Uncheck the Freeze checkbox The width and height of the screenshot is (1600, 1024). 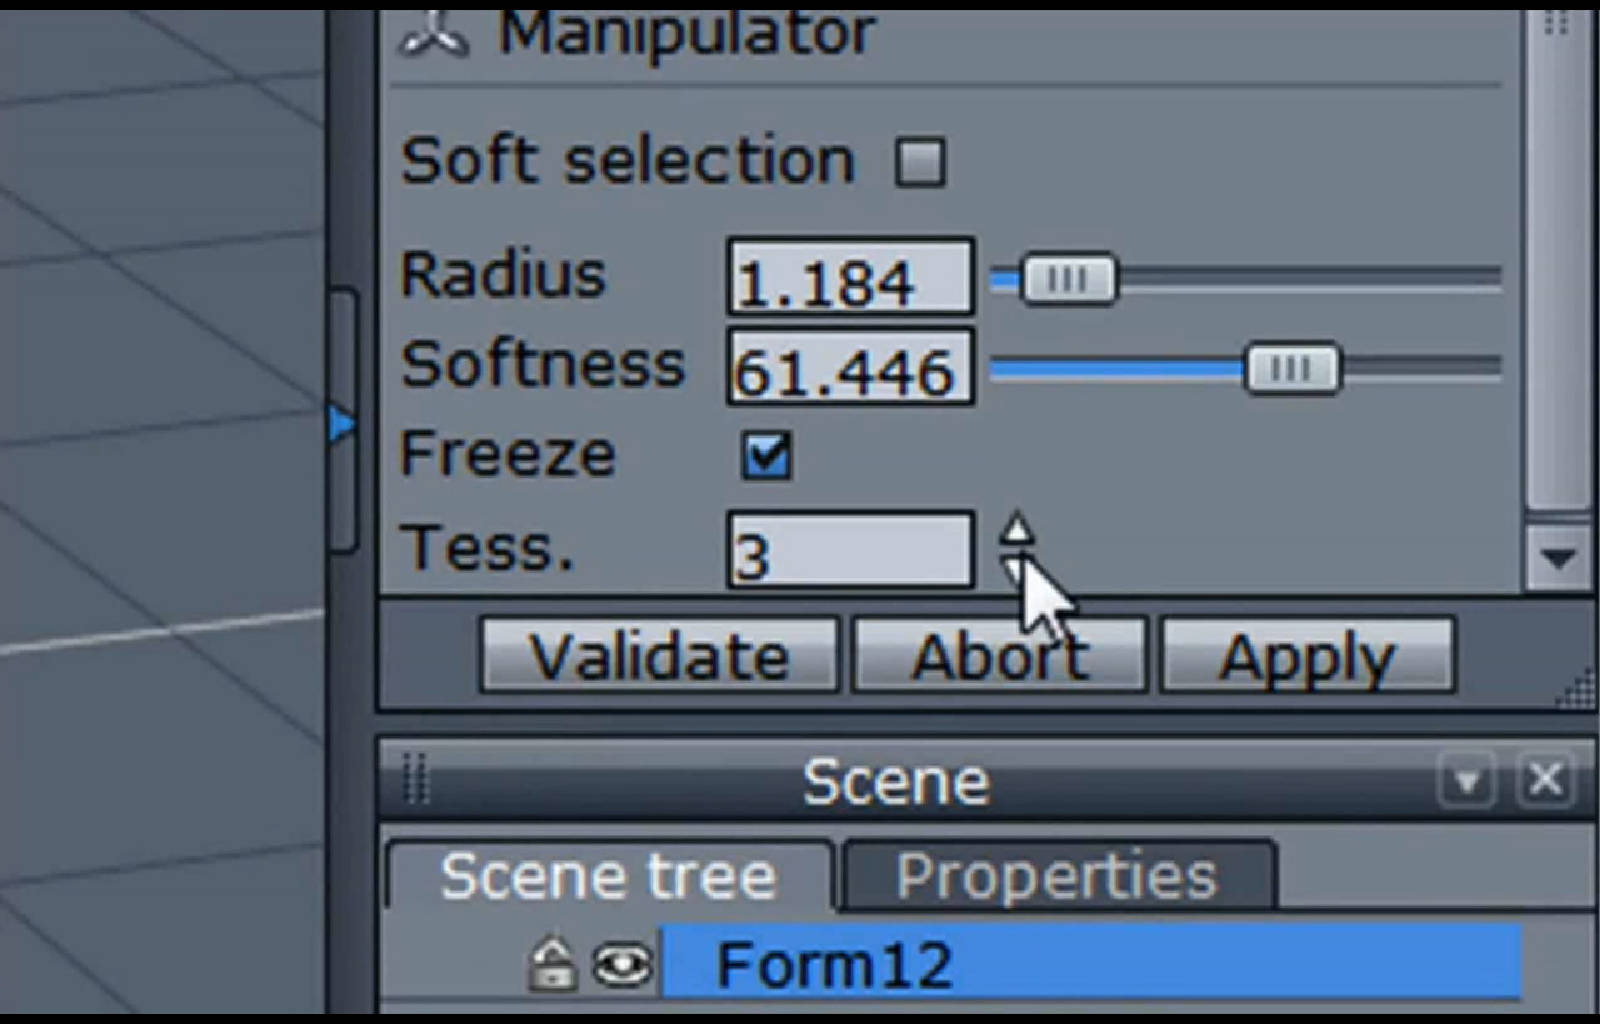pos(767,455)
